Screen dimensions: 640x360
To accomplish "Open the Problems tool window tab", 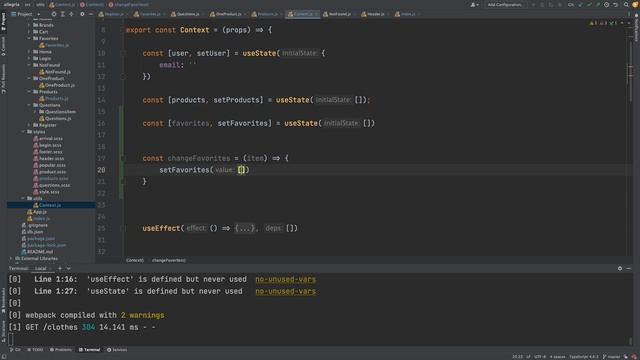I will pos(61,350).
